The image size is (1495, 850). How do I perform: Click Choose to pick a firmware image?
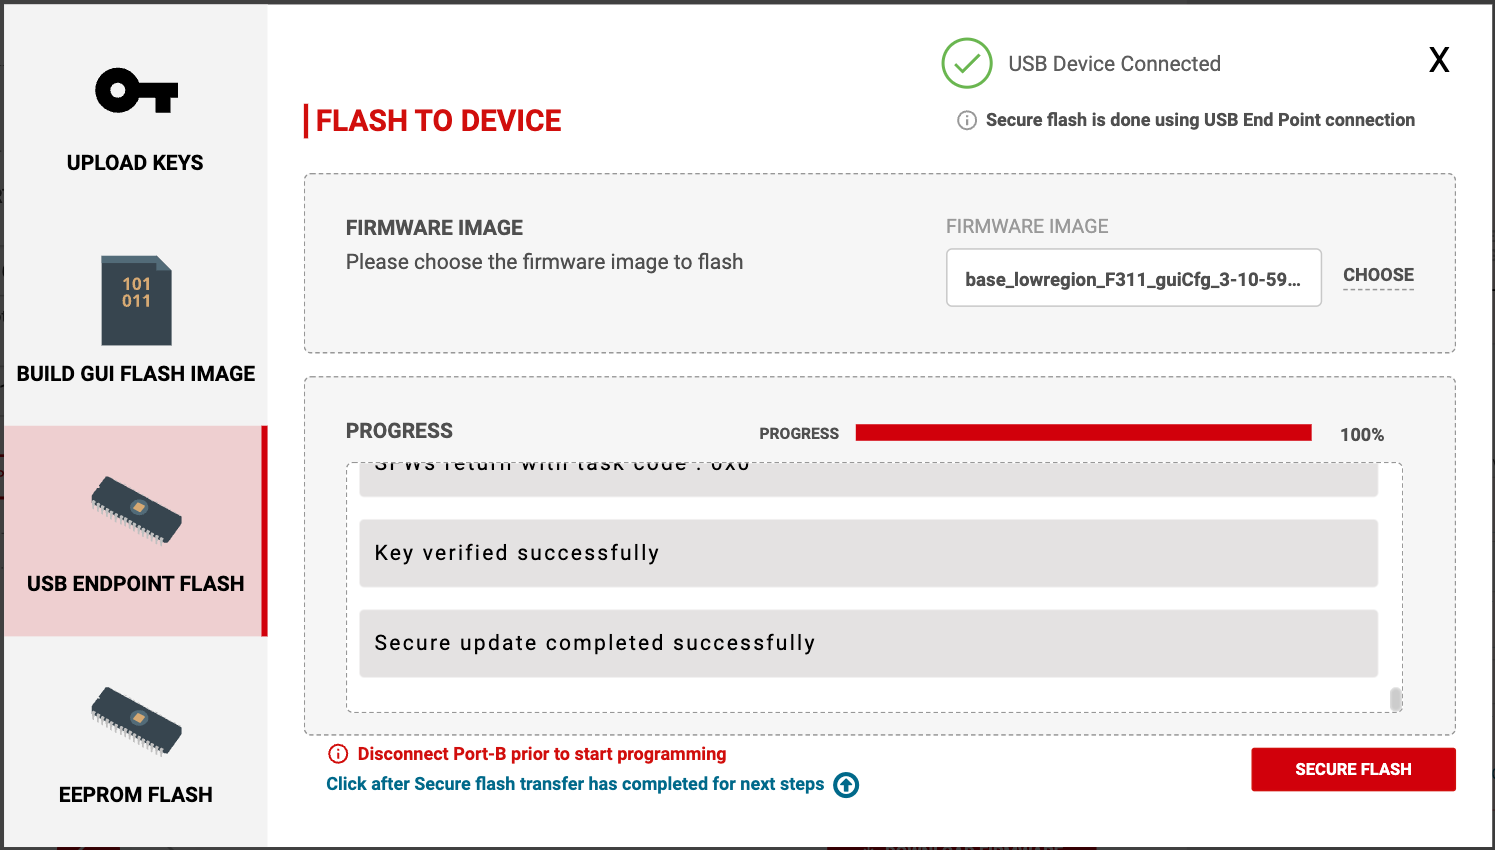[x=1378, y=275]
